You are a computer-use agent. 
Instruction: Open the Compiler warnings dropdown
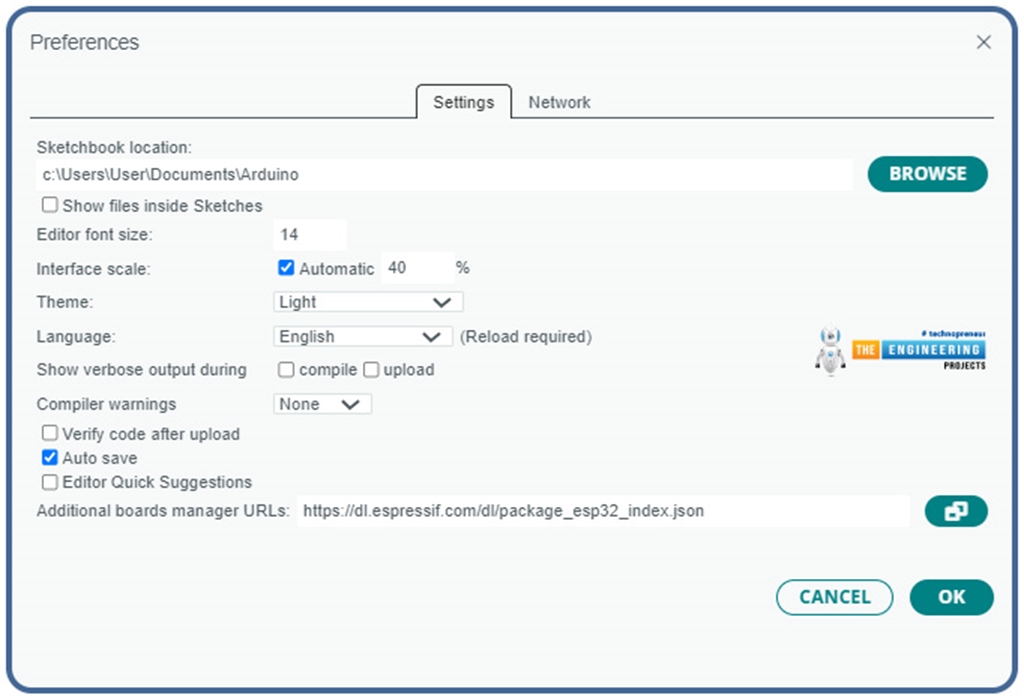[322, 404]
